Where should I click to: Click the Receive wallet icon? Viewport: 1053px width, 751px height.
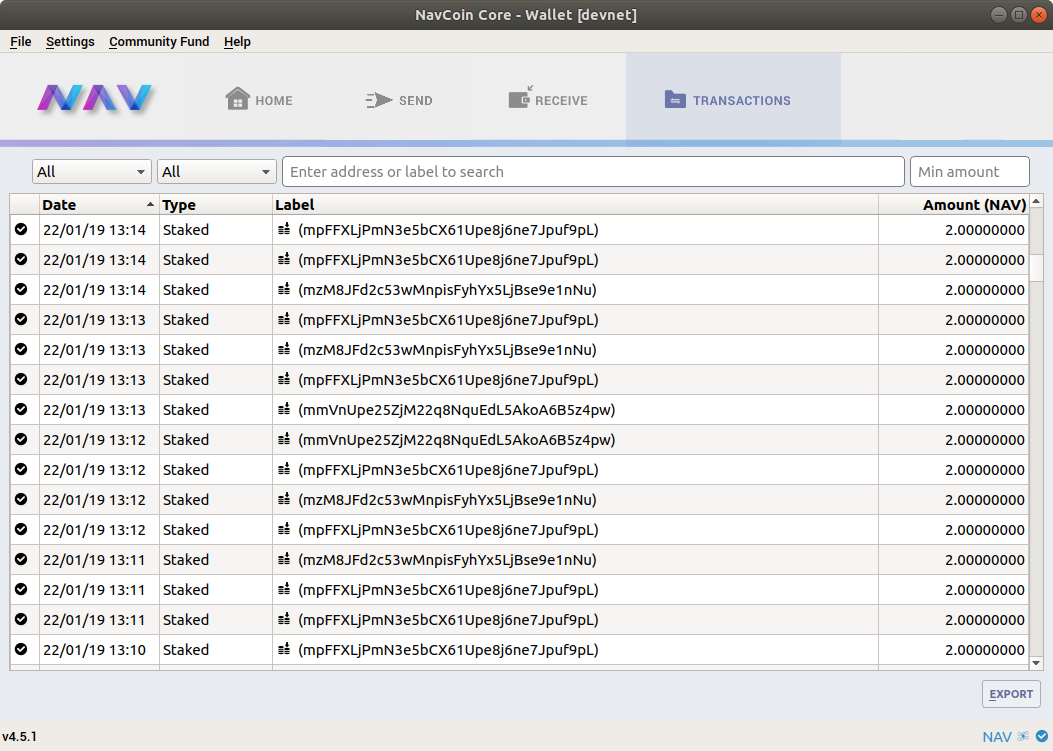[x=520, y=97]
